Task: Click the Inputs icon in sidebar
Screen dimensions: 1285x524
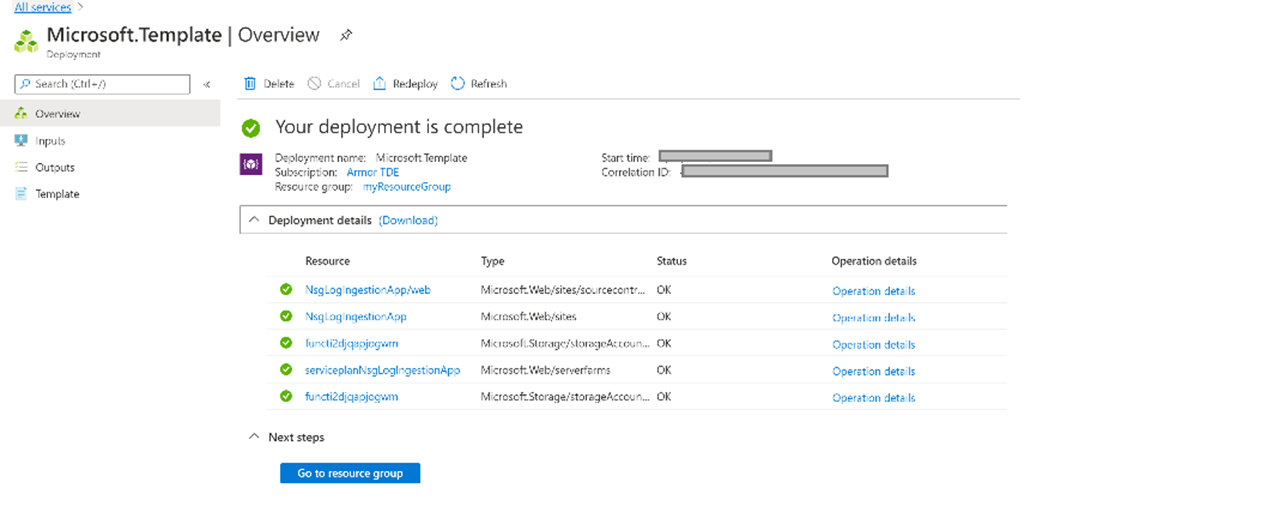Action: (21, 141)
